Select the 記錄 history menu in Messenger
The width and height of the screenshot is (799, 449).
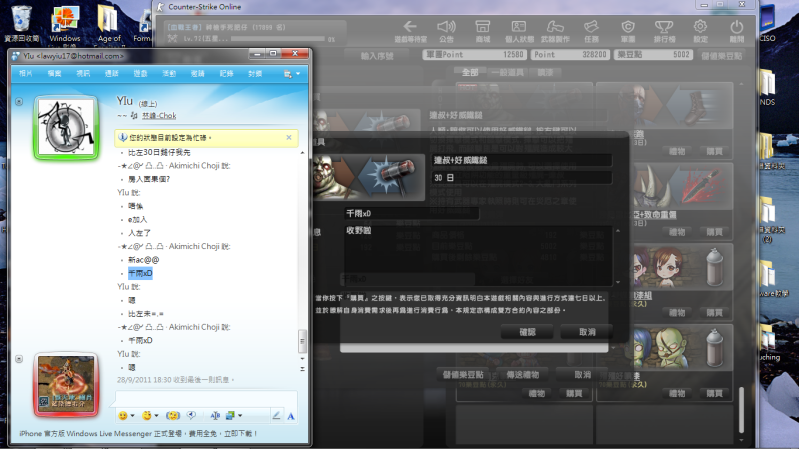coord(226,74)
